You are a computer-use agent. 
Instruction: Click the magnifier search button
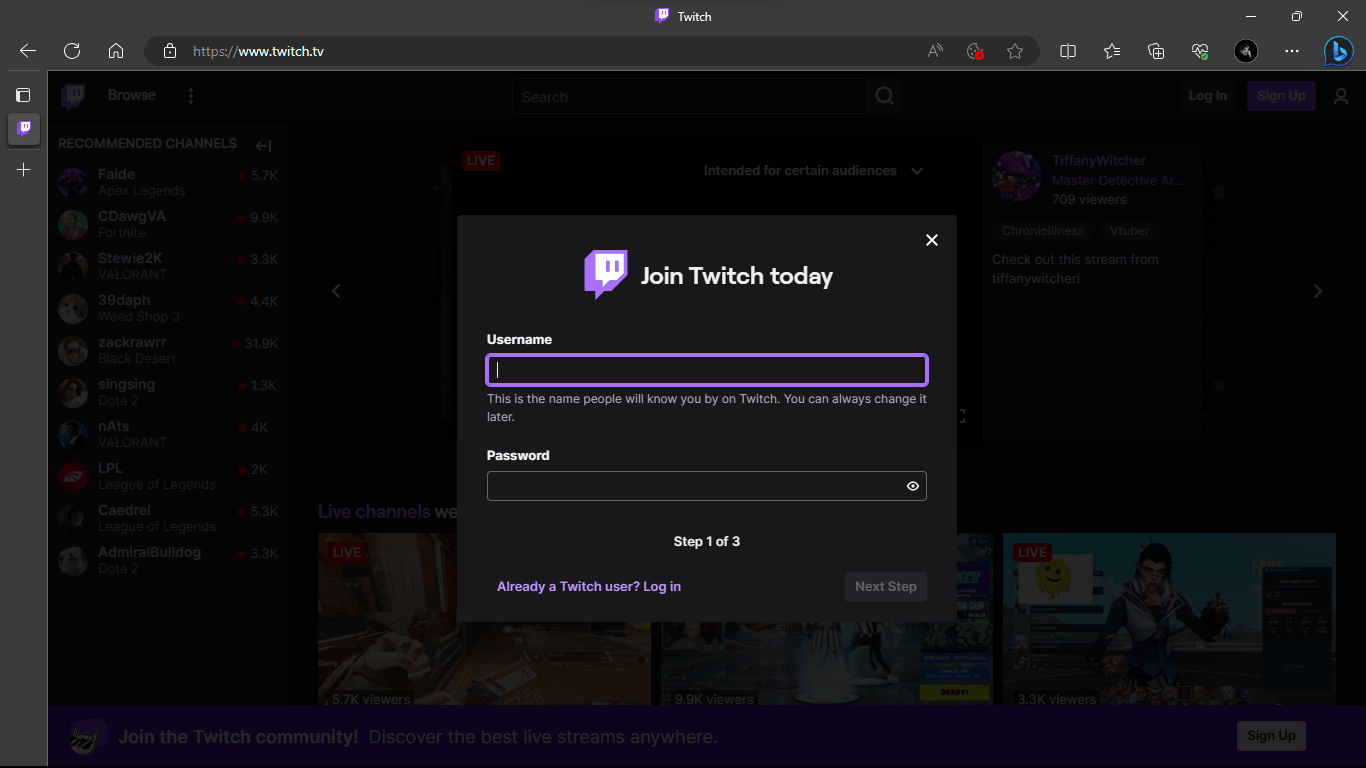[885, 96]
